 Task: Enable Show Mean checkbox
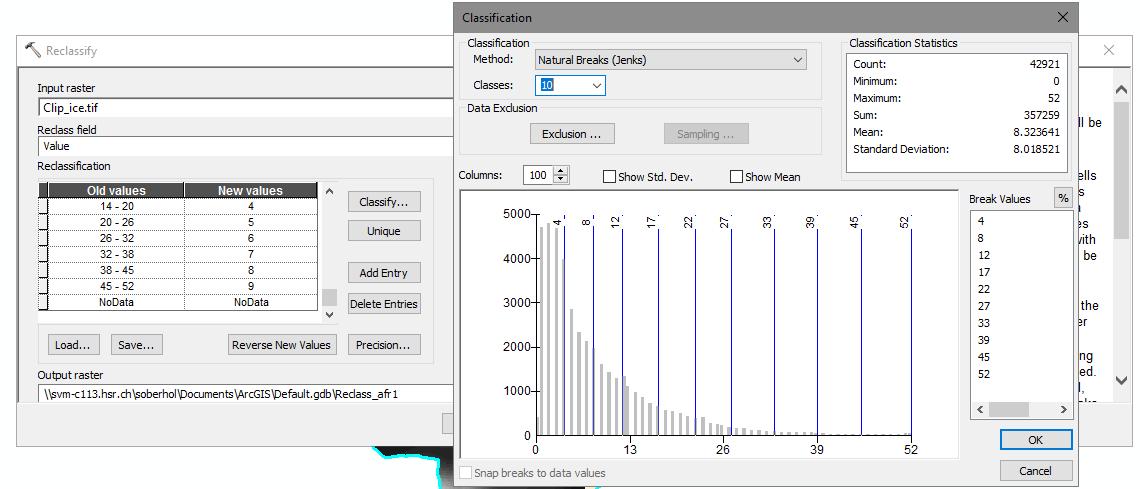(736, 177)
